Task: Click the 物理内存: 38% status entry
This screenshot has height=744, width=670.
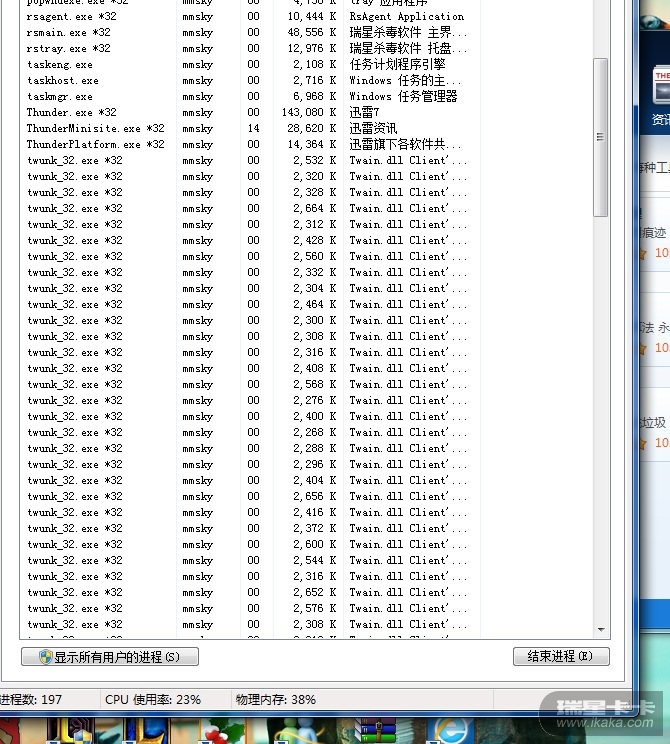Action: tap(276, 699)
